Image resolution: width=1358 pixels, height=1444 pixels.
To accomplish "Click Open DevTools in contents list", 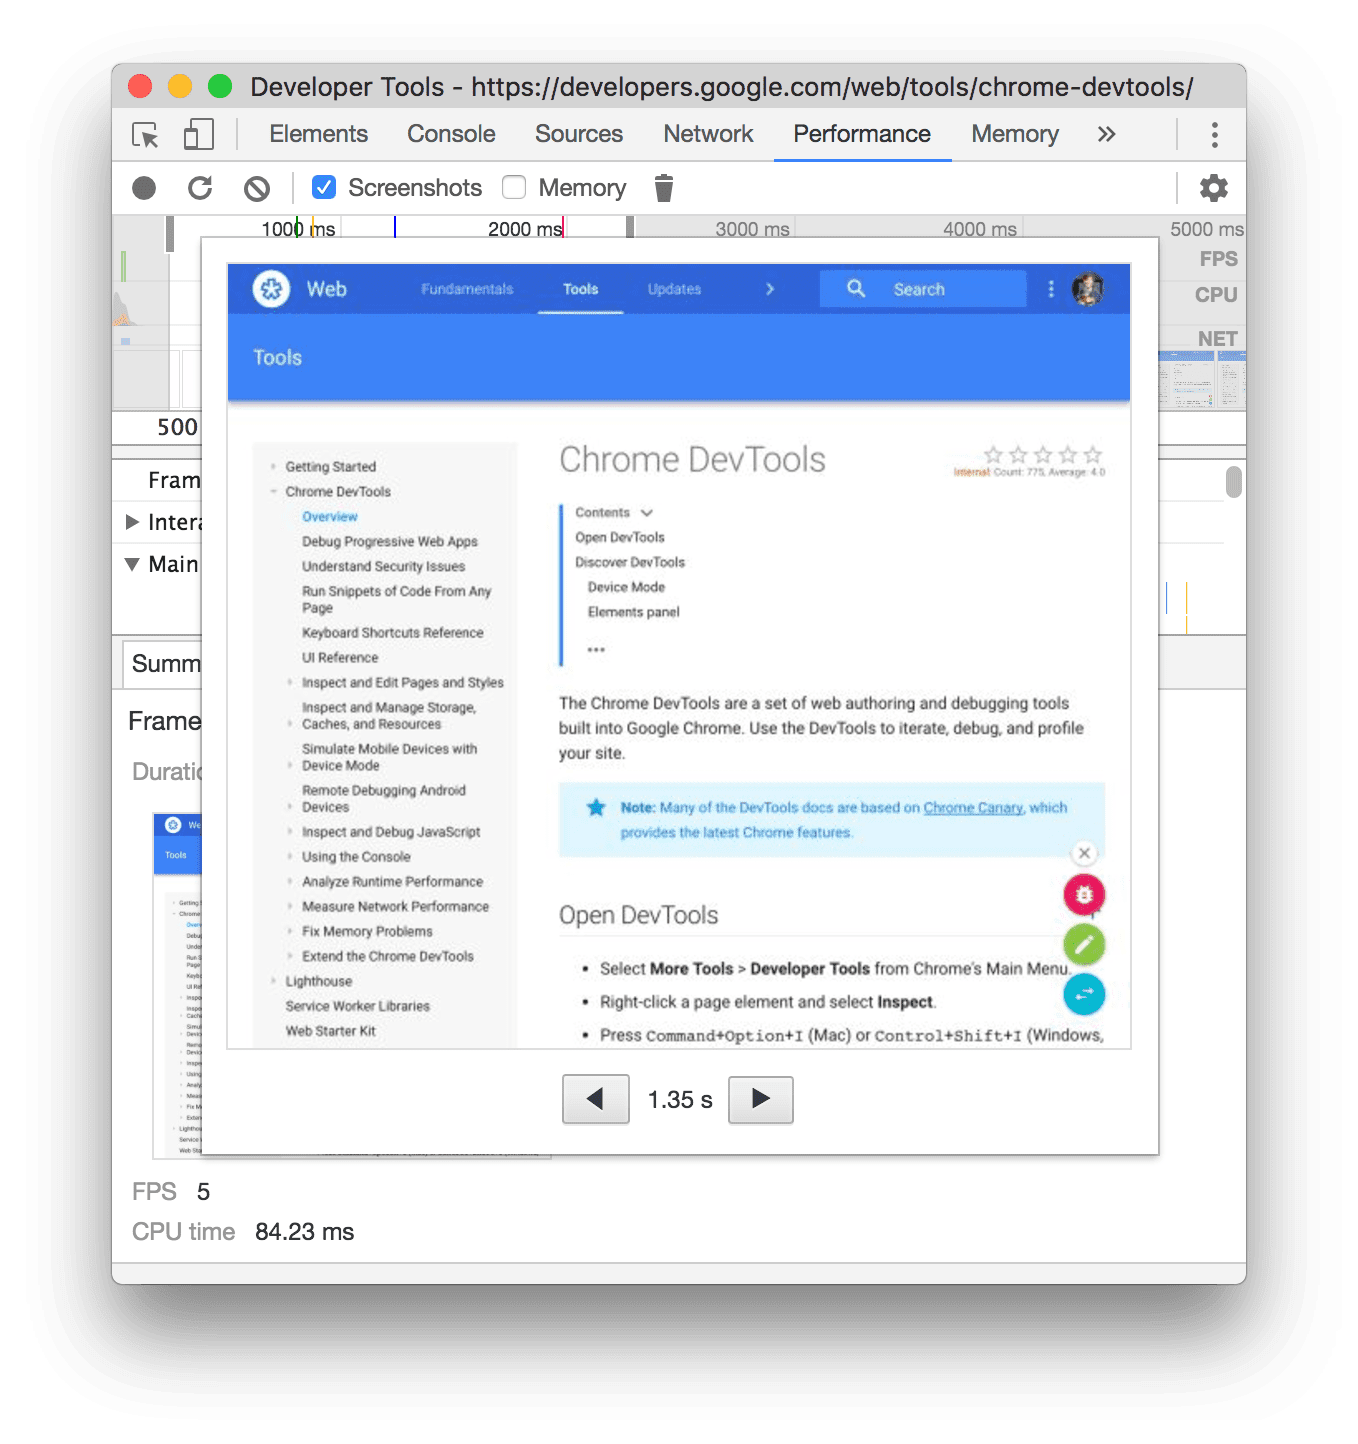I will [x=620, y=537].
